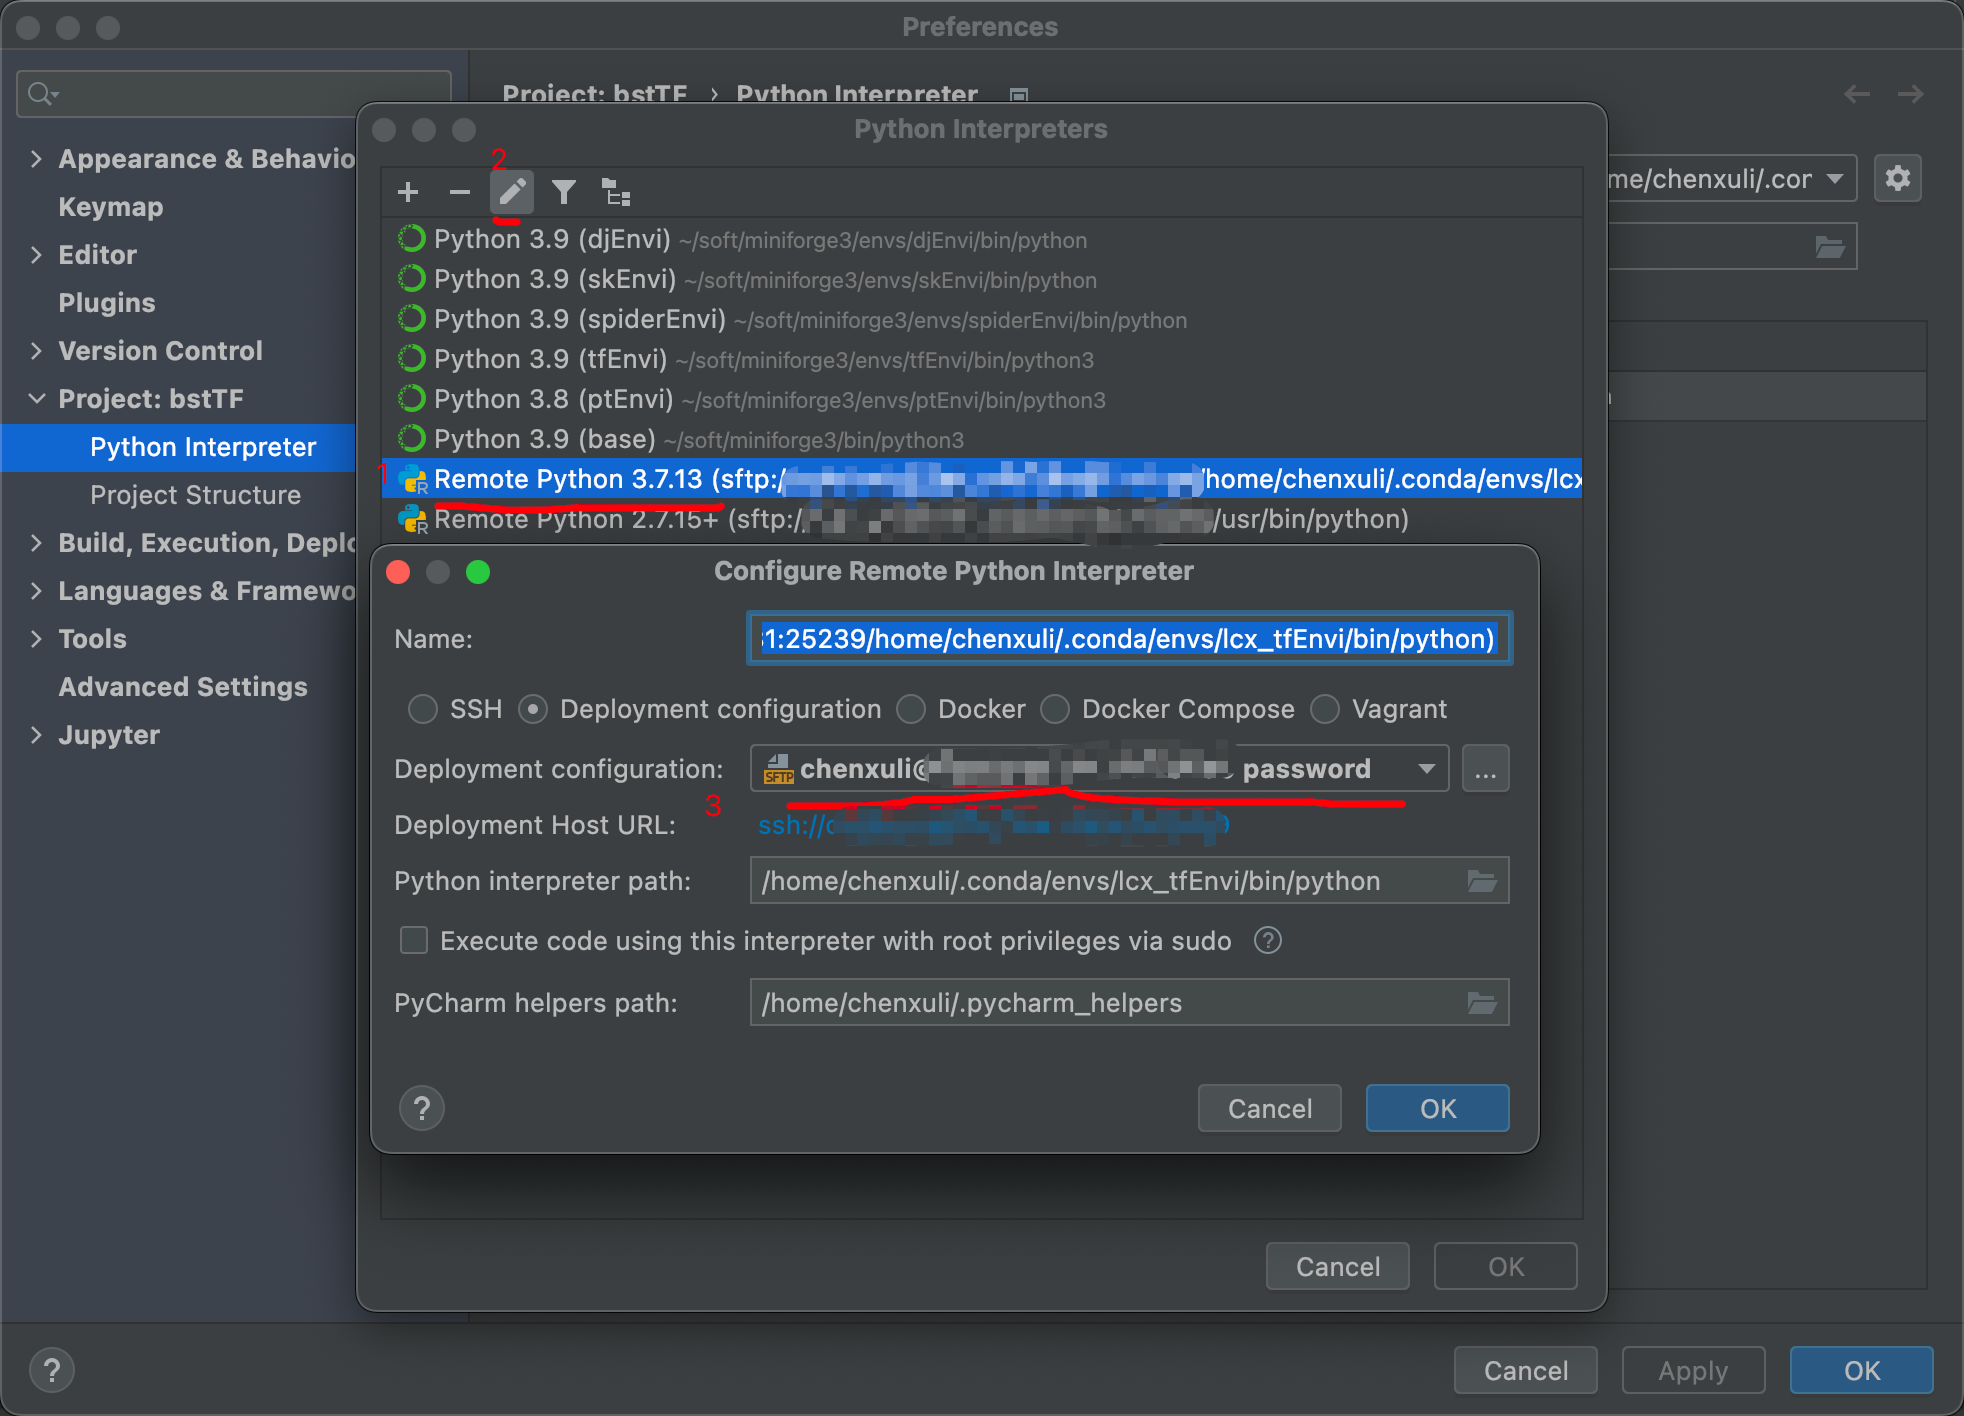Click the PyCharm helpers path field

1129,1003
